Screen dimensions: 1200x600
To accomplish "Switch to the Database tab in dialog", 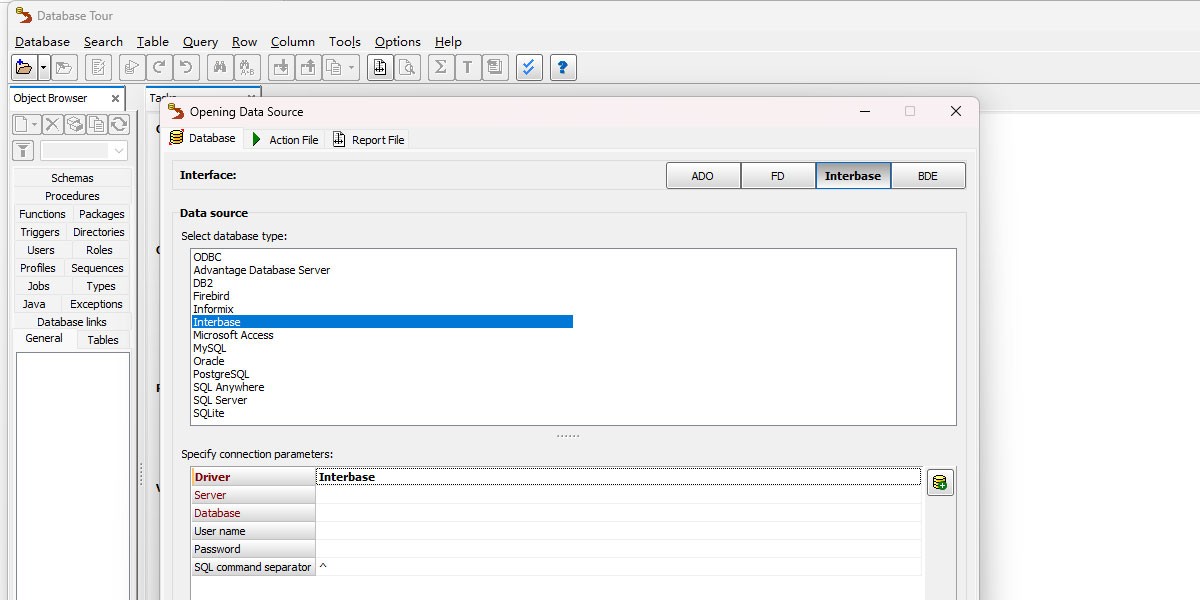I will click(204, 138).
